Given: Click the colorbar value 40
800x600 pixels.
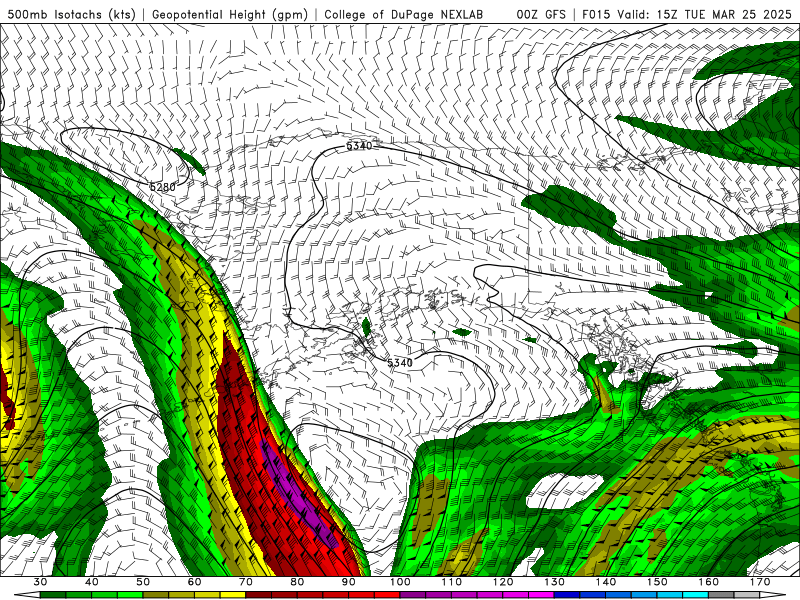Looking at the screenshot, I should (x=91, y=582).
